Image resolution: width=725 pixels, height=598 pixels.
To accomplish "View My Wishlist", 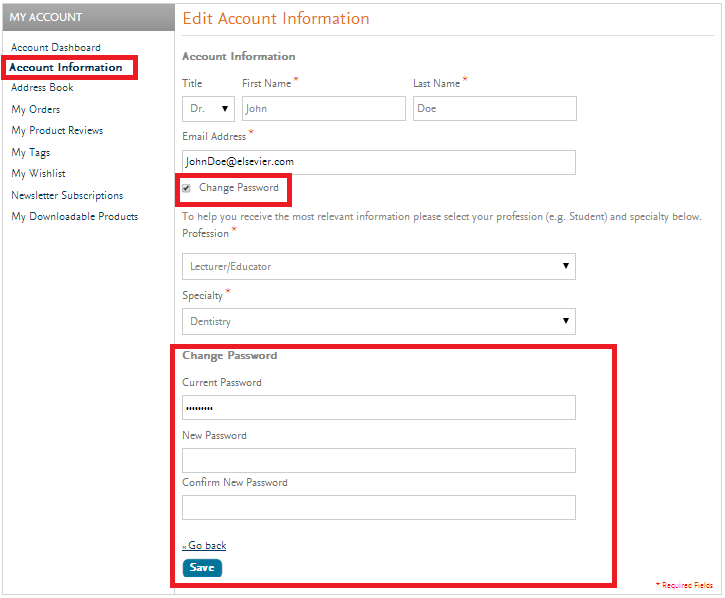I will (x=39, y=173).
